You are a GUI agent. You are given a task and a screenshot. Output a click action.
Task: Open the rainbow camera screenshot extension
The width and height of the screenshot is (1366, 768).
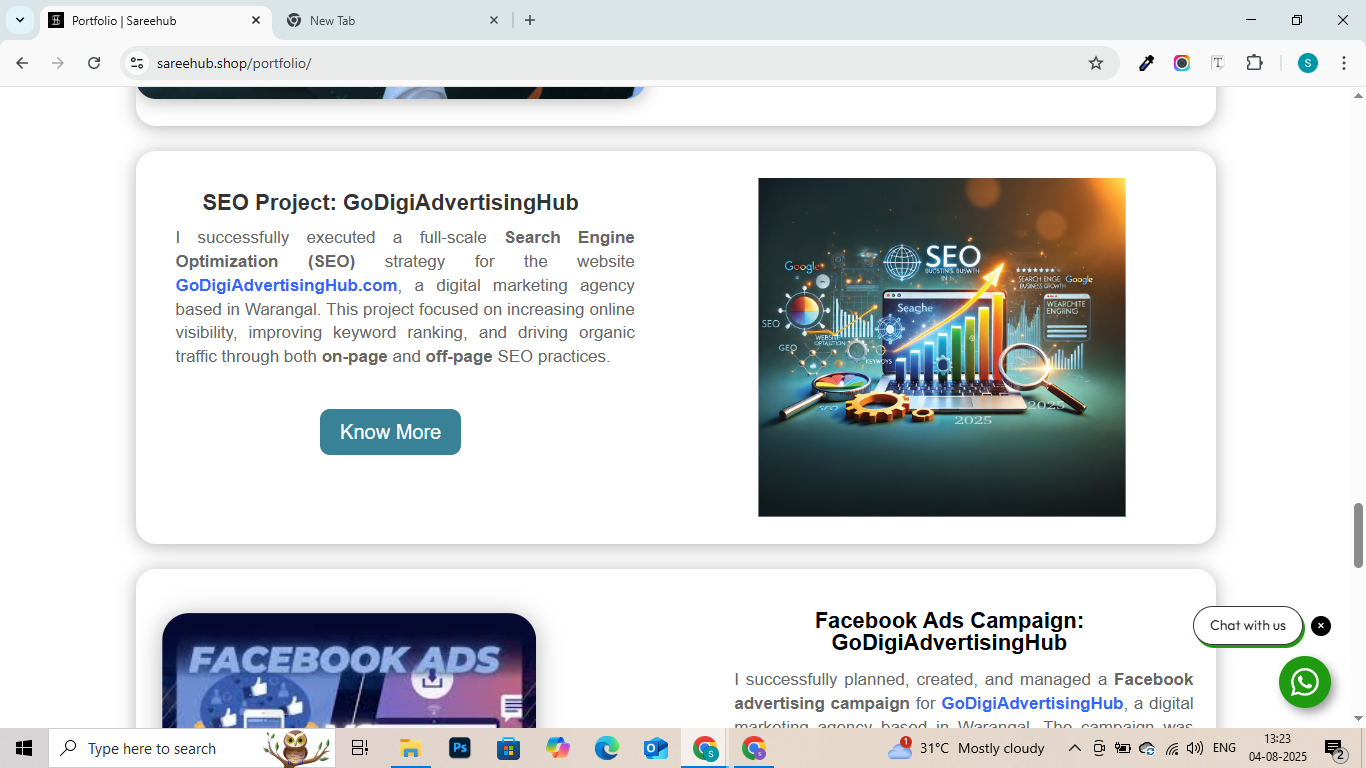1182,63
